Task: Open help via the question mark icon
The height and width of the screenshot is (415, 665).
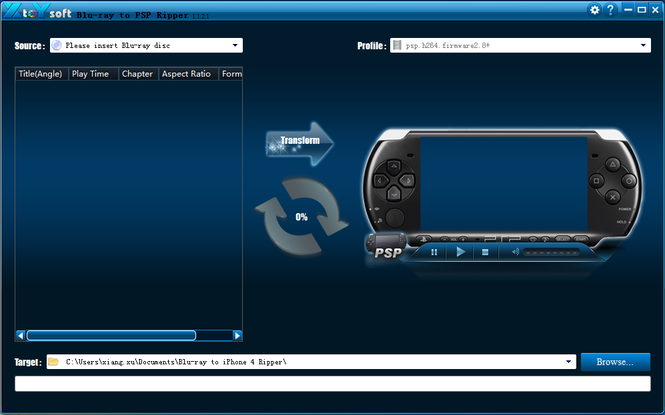Action: 610,10
